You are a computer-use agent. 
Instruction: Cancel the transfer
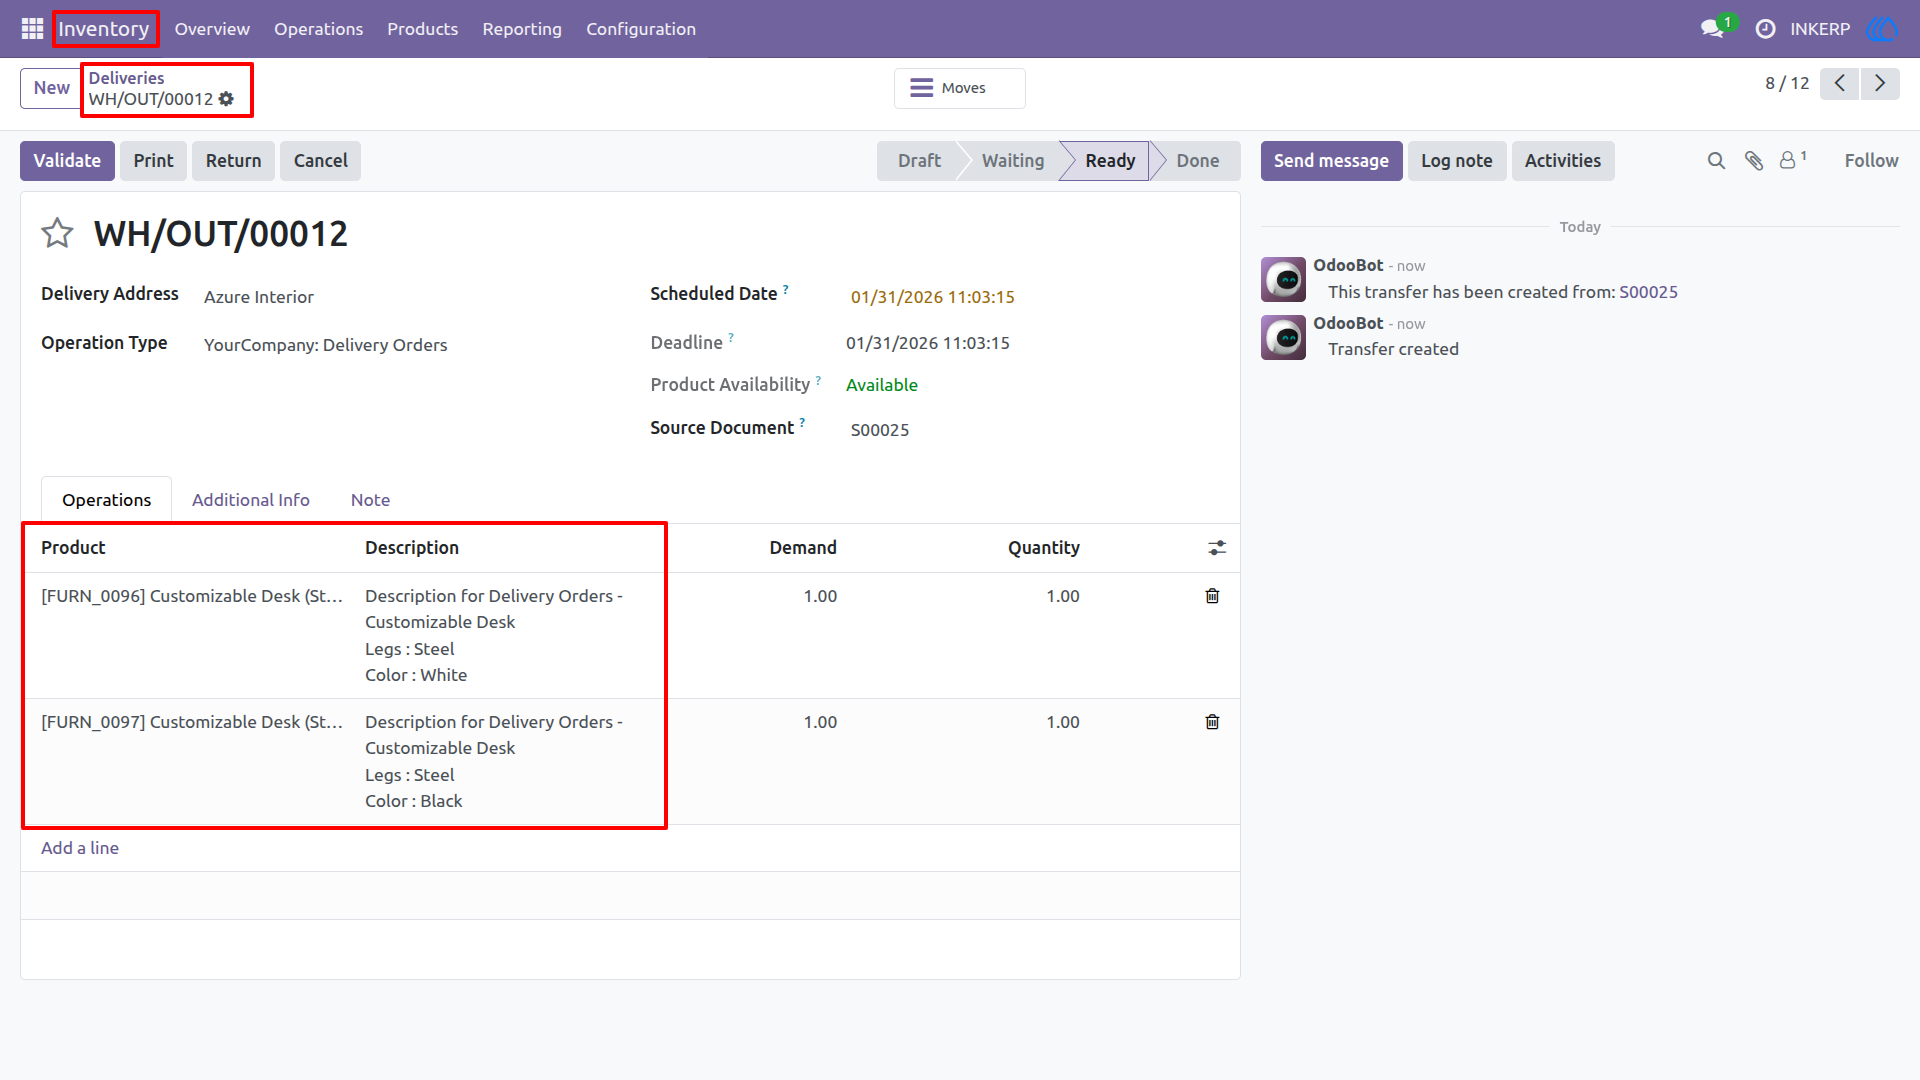pyautogui.click(x=320, y=161)
